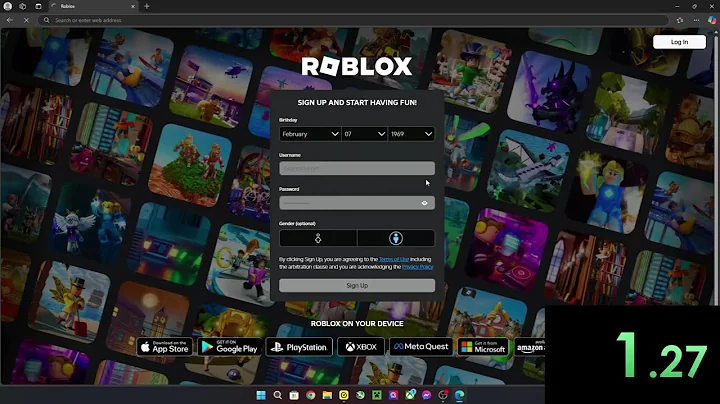
Task: Open the Copilot icon in toolbar
Action: 712,20
